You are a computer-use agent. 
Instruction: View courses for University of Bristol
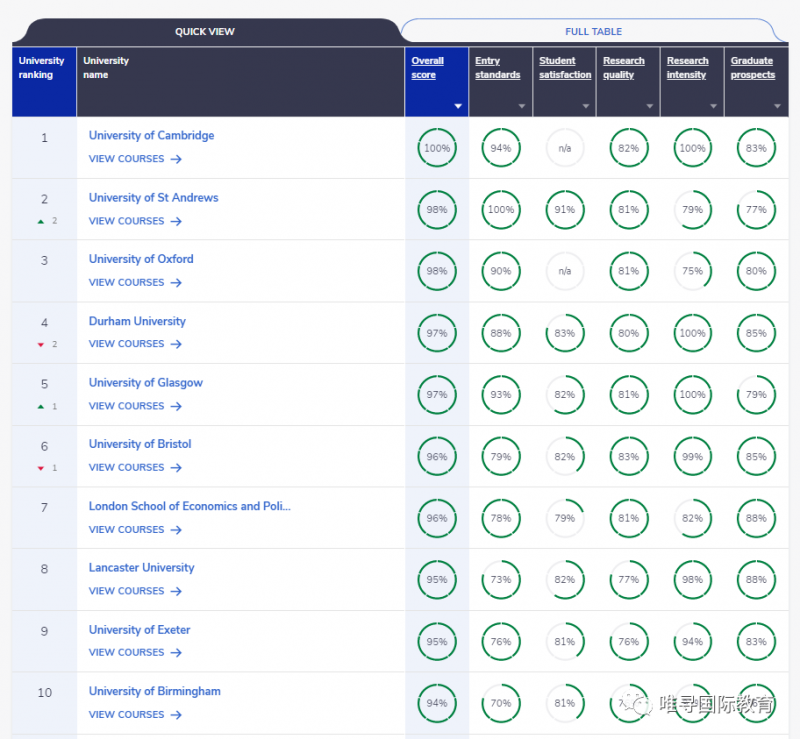click(x=135, y=467)
